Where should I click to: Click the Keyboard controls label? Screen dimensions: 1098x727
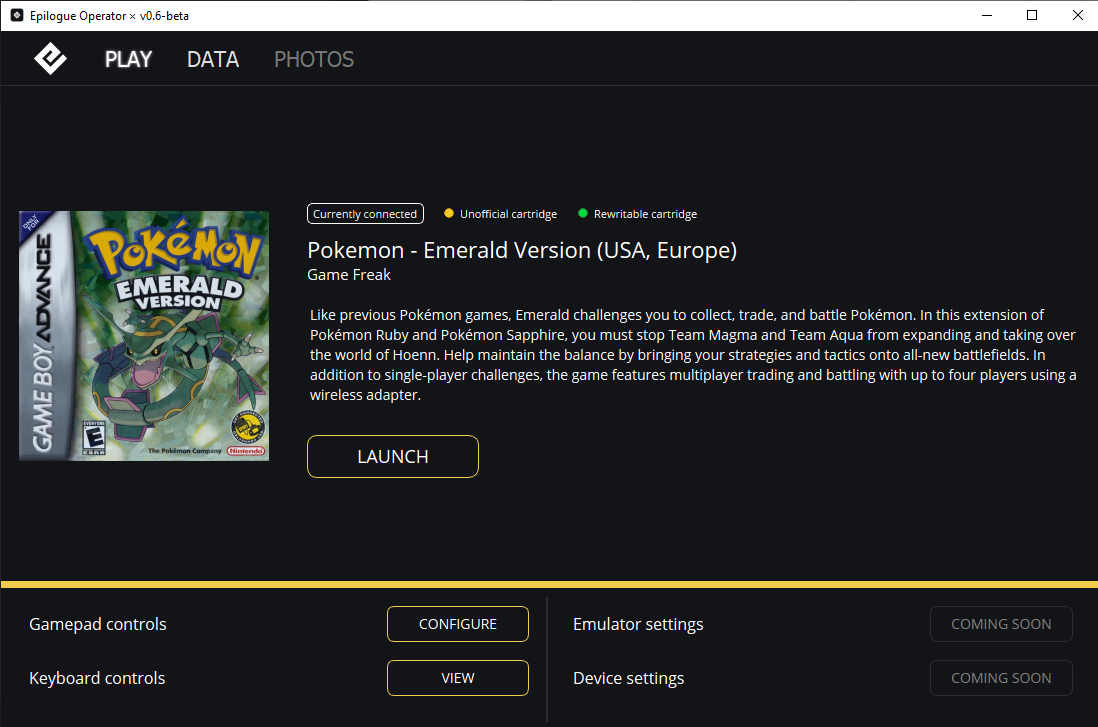coord(97,678)
